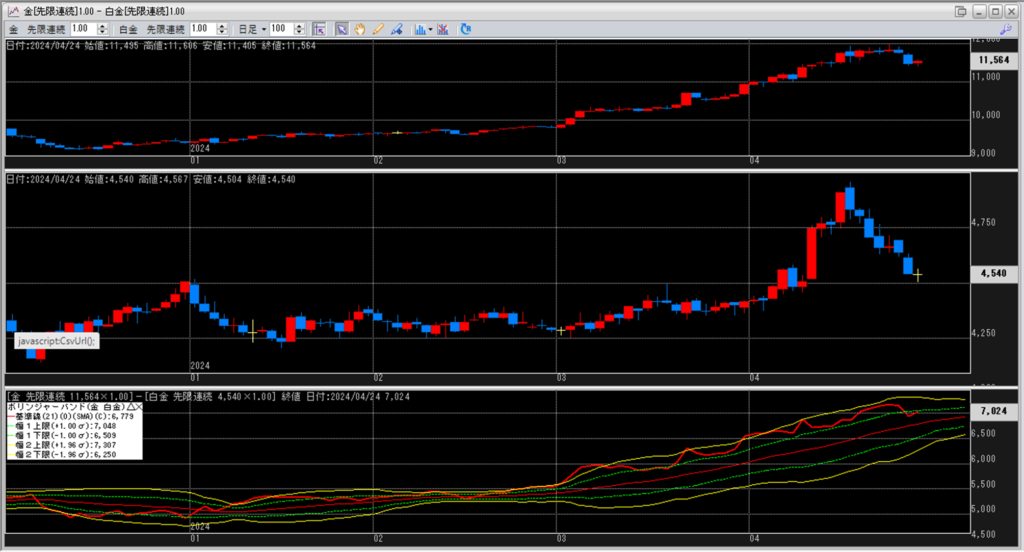Click the 金 symbol label in toolbar
Viewport: 1024px width, 552px height.
click(x=15, y=29)
